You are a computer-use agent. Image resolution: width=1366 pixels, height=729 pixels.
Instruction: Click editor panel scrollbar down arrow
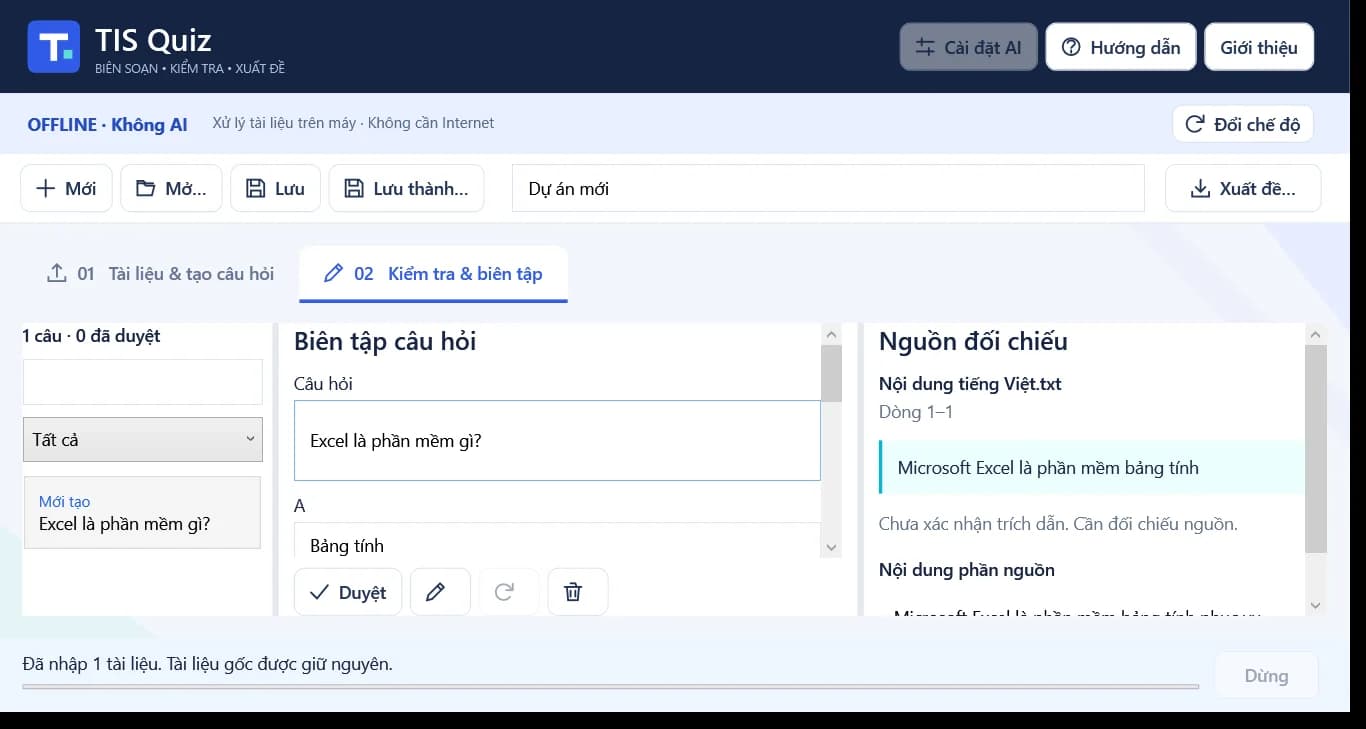(831, 547)
